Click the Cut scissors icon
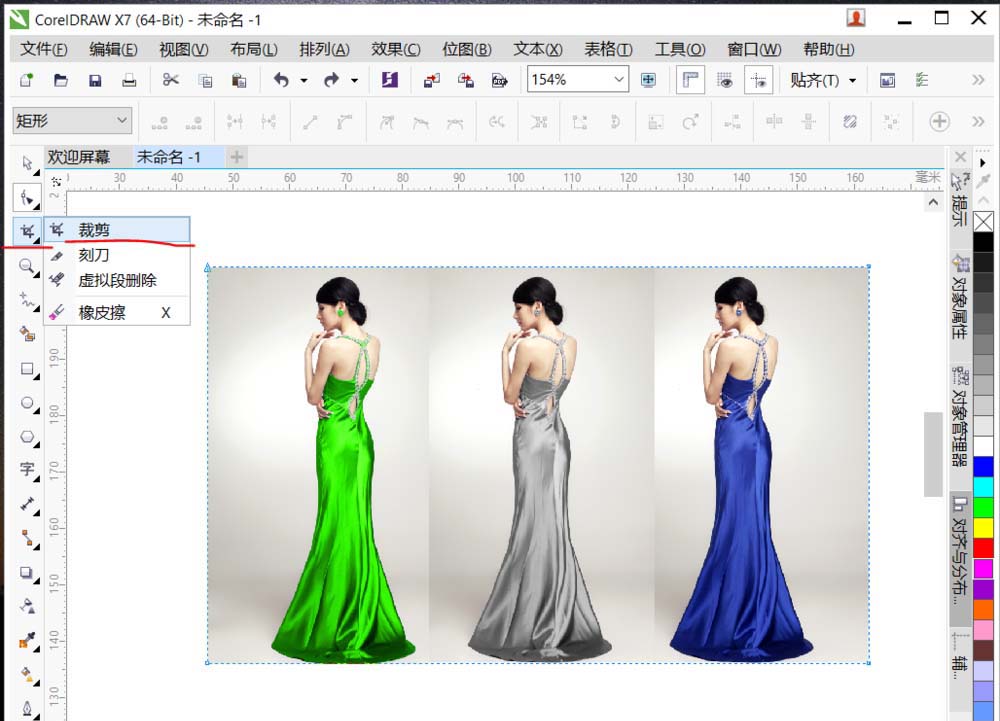This screenshot has width=1000, height=721. (171, 80)
